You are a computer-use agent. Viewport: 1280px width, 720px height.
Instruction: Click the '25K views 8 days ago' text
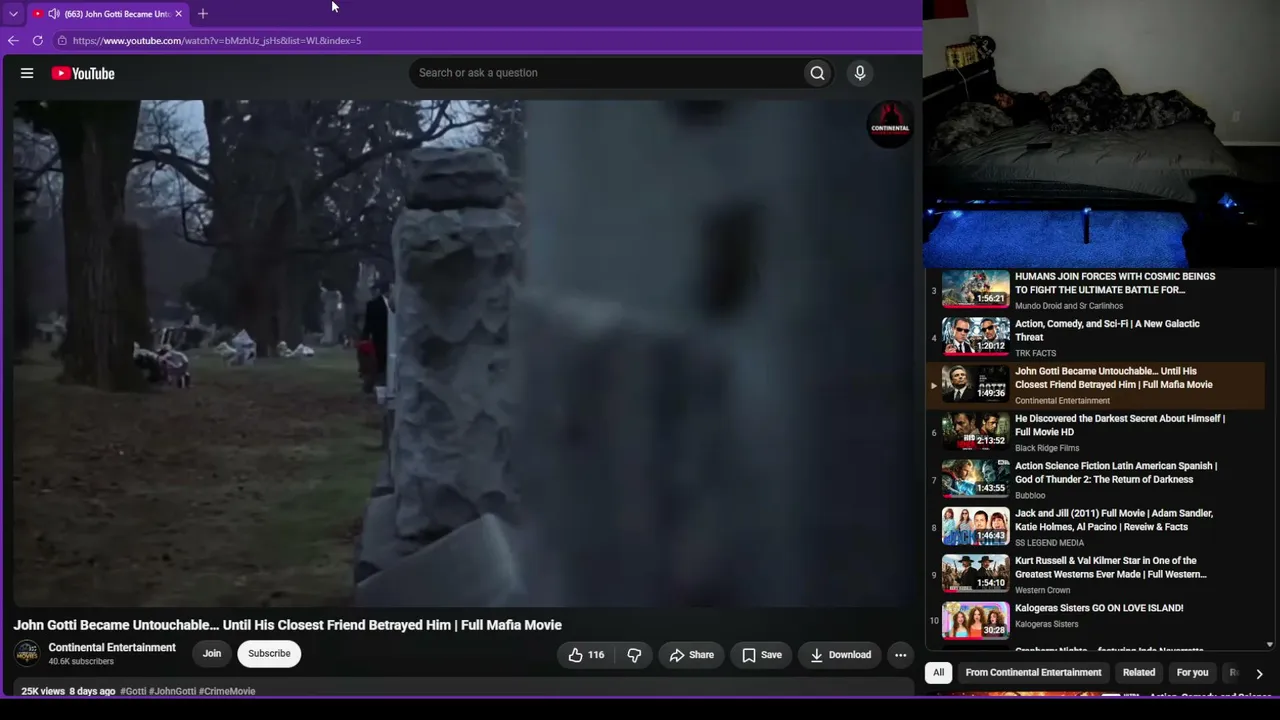68,691
